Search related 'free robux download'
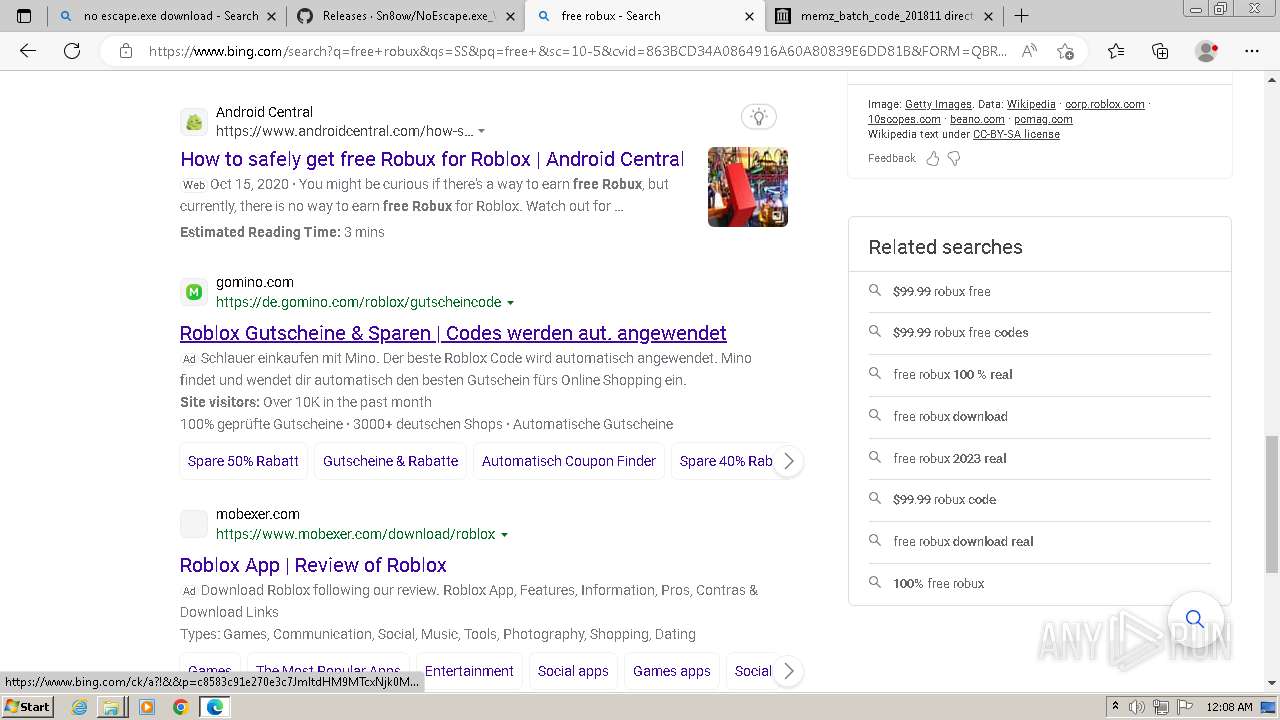1280x720 pixels. (x=1040, y=416)
